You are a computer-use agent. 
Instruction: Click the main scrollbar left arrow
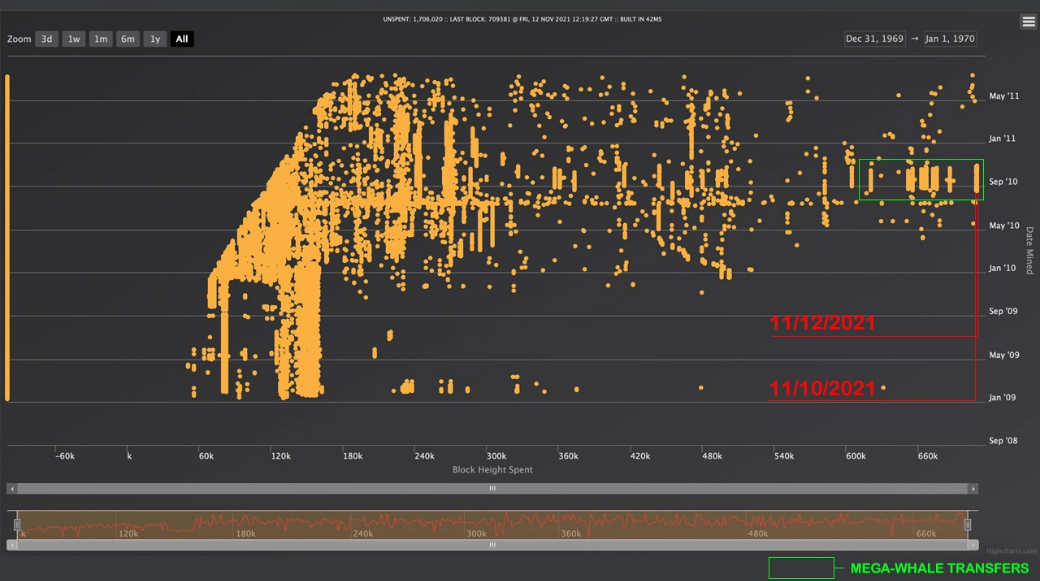pos(12,489)
